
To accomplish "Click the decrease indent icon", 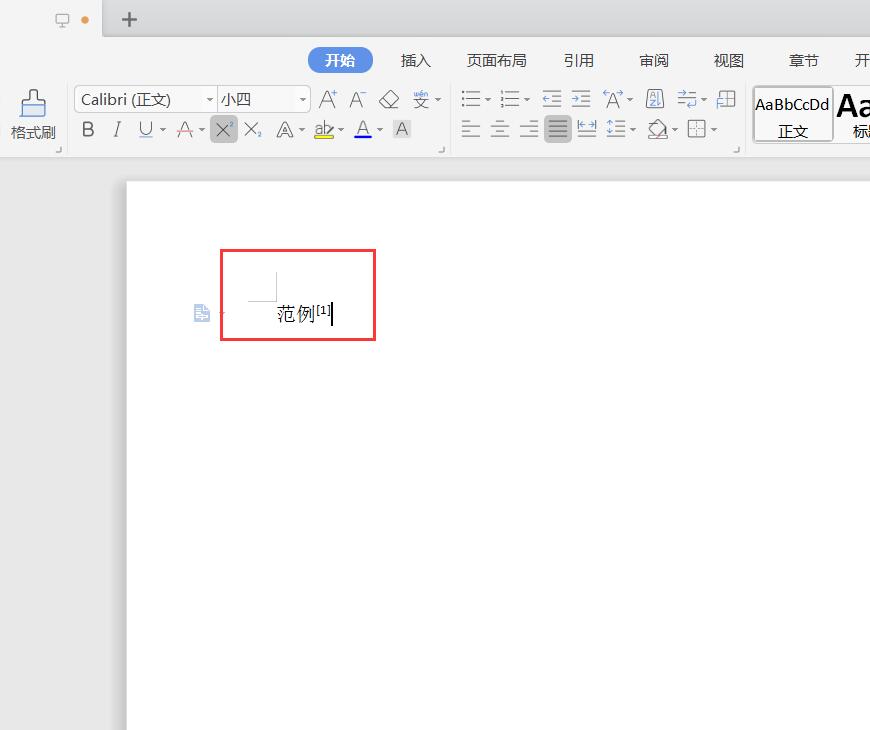I will (x=551, y=99).
